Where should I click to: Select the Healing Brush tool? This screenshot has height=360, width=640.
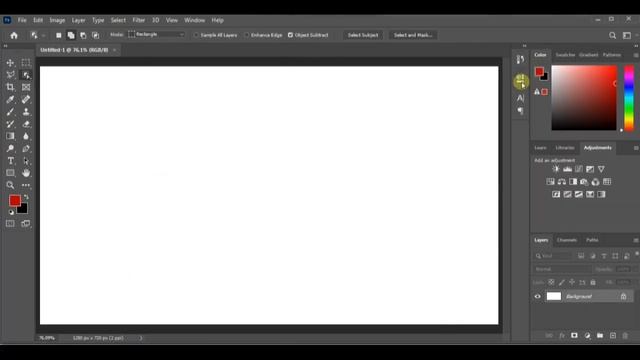click(26, 99)
